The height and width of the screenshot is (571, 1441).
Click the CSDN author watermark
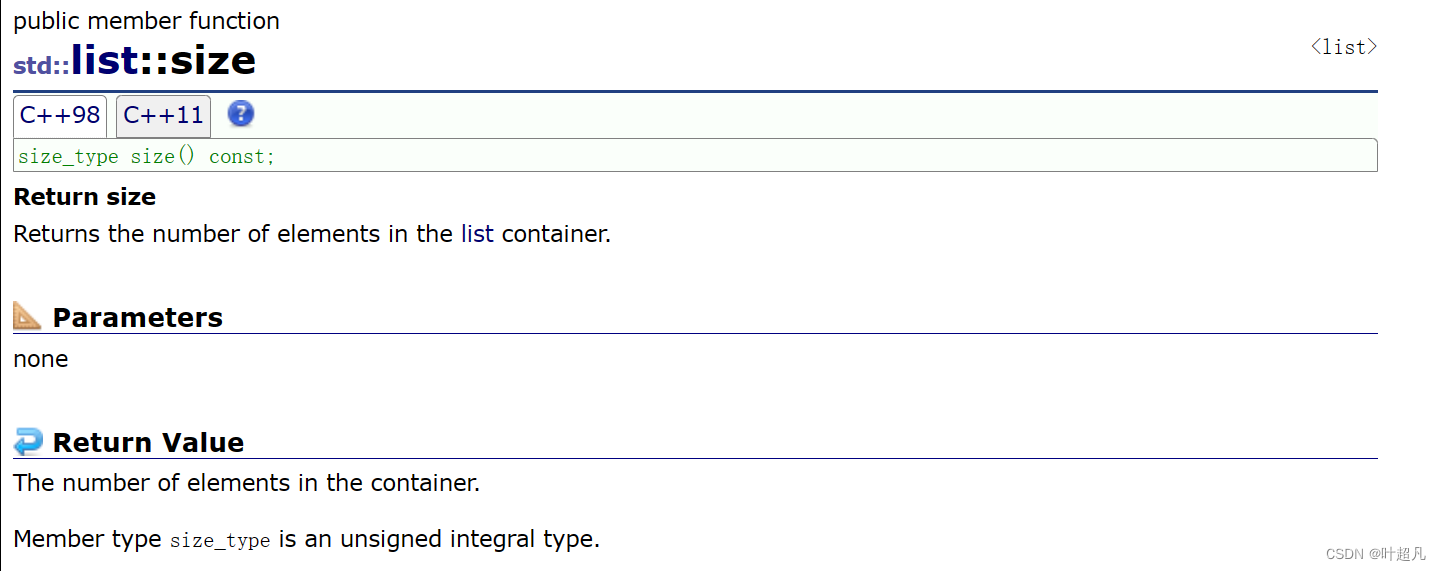coord(1375,554)
